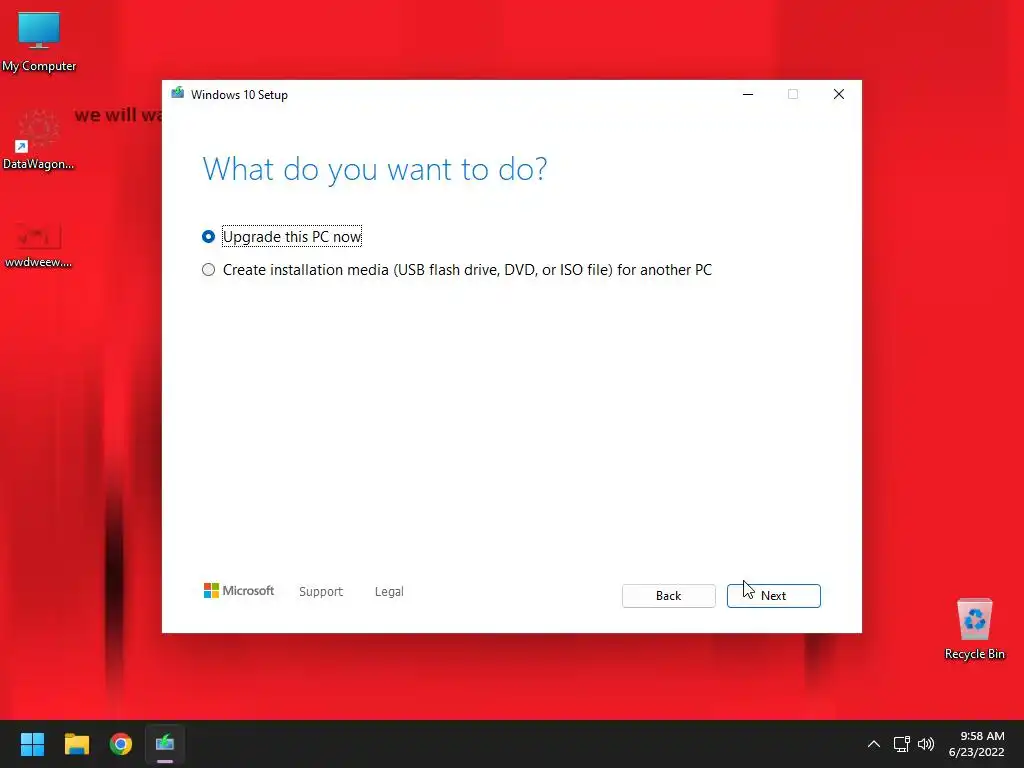Open the Windows Start menu
1024x768 pixels.
tap(32, 744)
